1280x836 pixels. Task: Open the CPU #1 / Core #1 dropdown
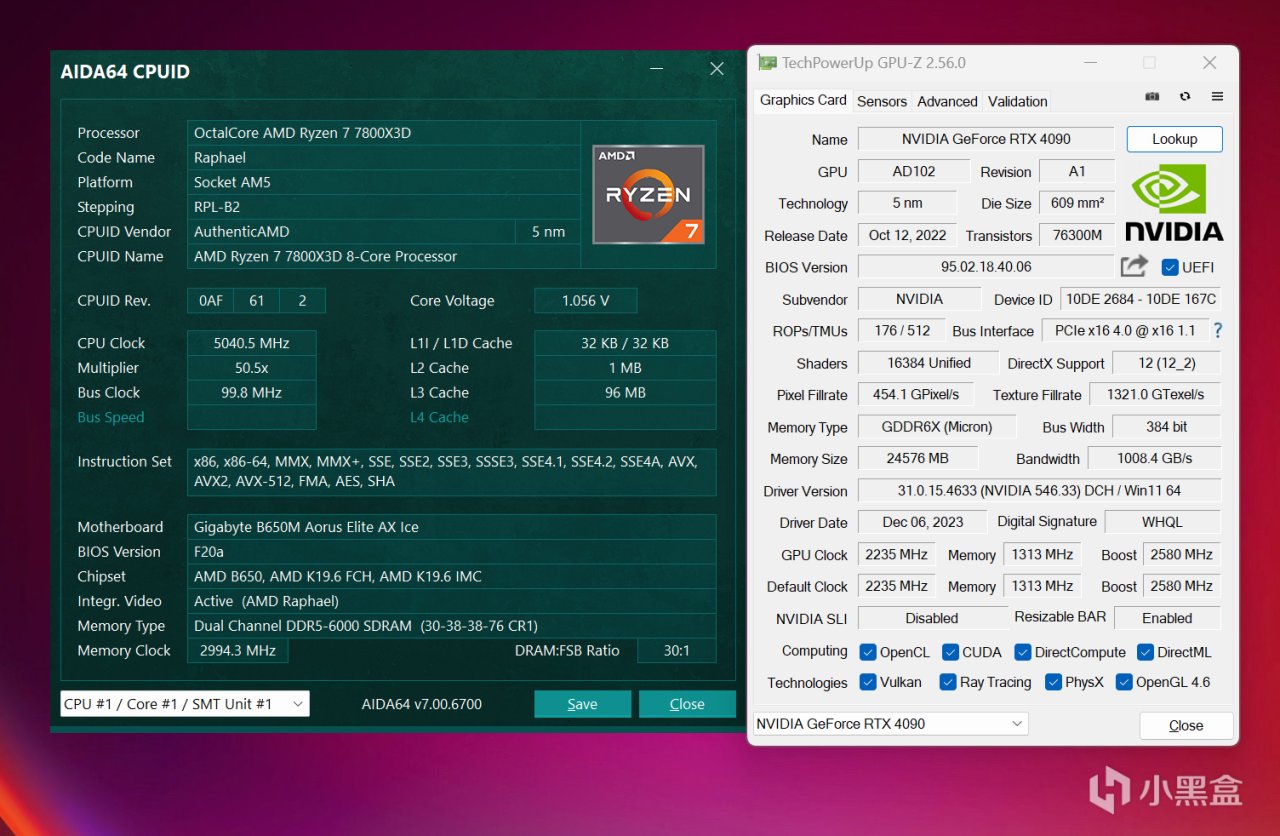[x=185, y=704]
